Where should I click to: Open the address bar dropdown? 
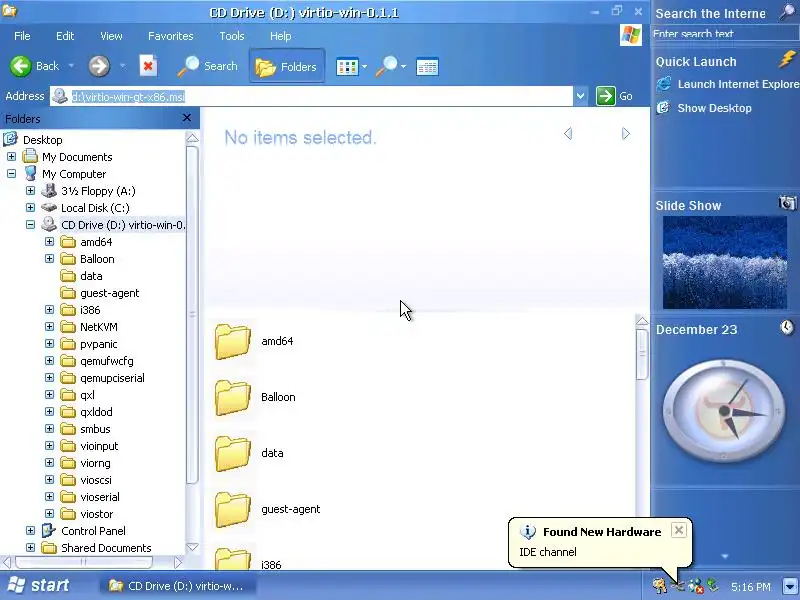tap(581, 96)
